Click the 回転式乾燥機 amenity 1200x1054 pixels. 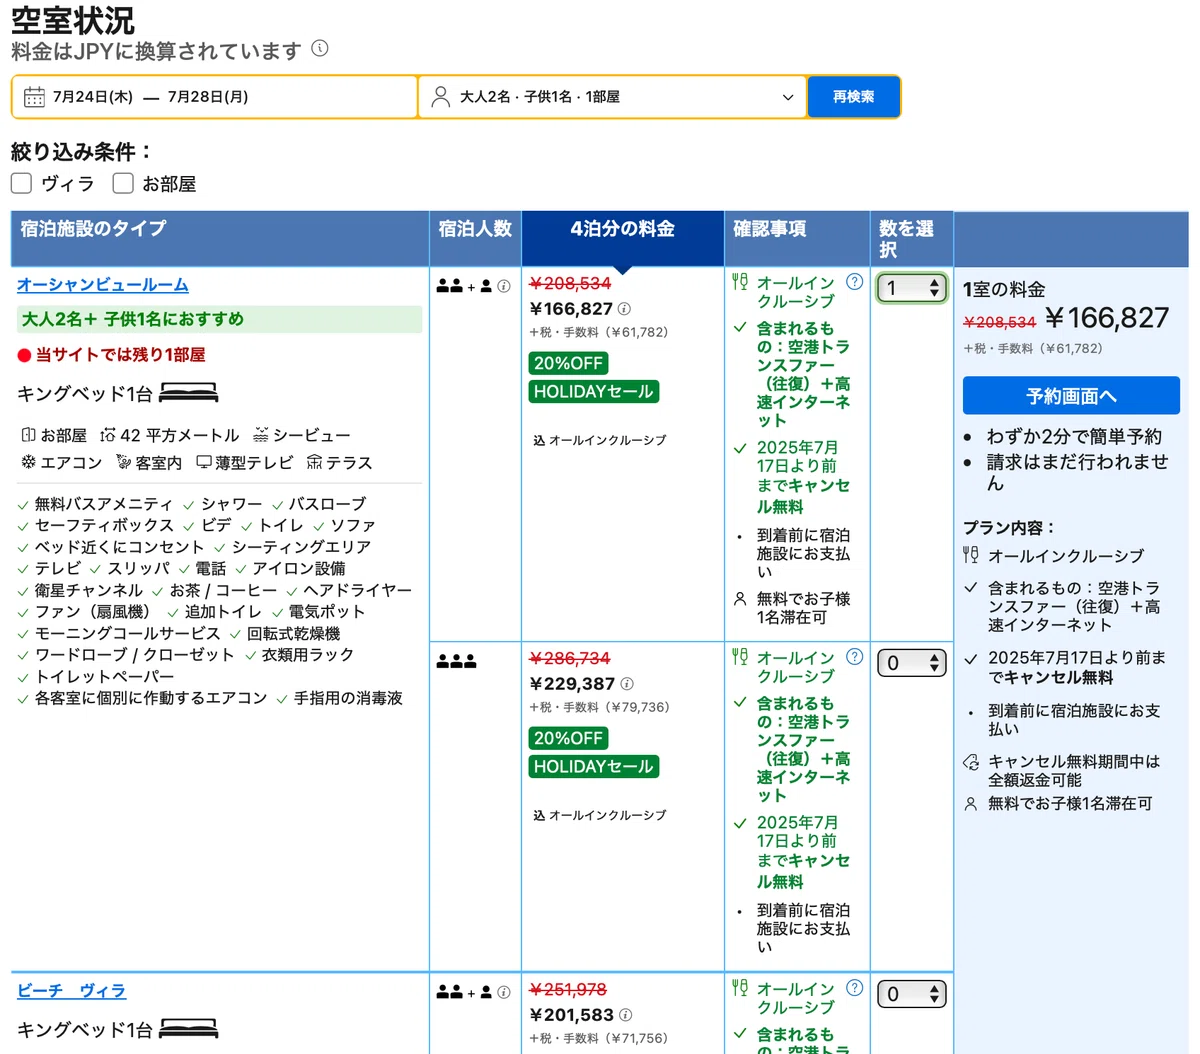[294, 634]
